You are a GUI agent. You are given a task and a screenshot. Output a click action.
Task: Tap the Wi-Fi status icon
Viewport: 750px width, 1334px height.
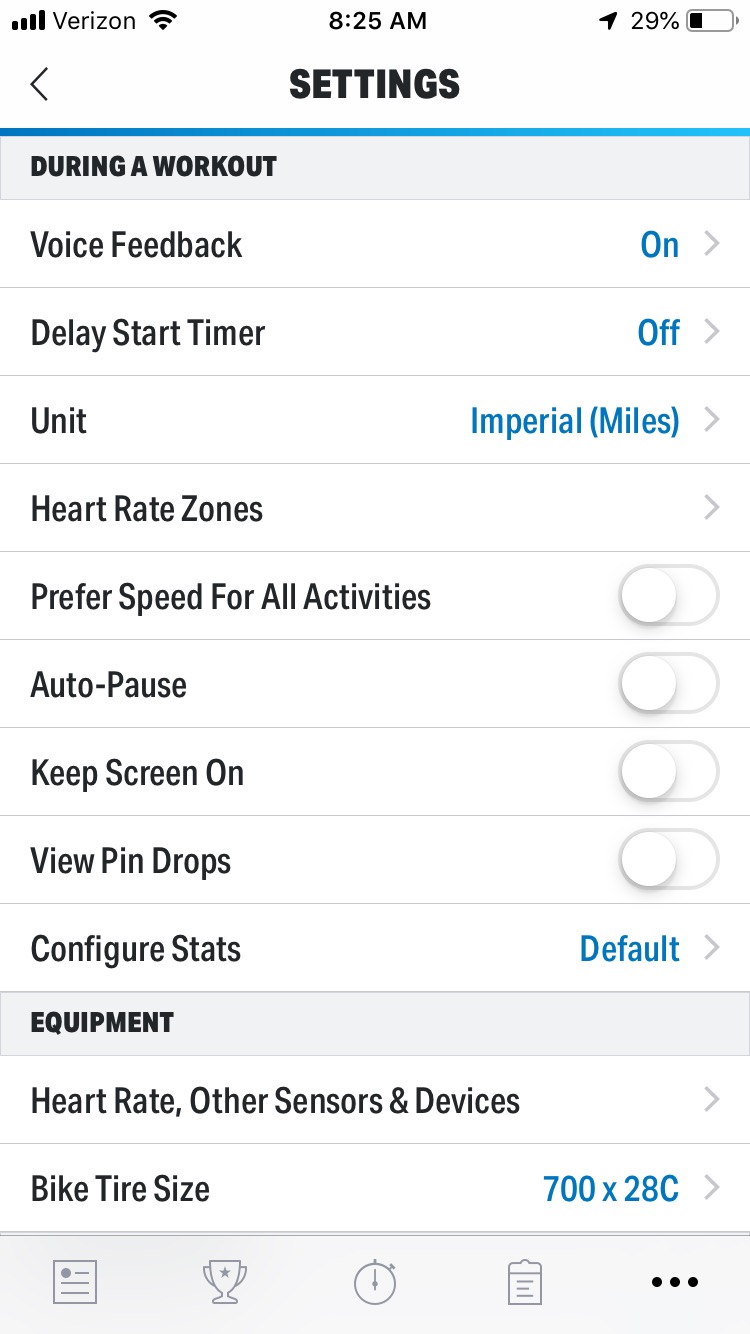point(161,20)
